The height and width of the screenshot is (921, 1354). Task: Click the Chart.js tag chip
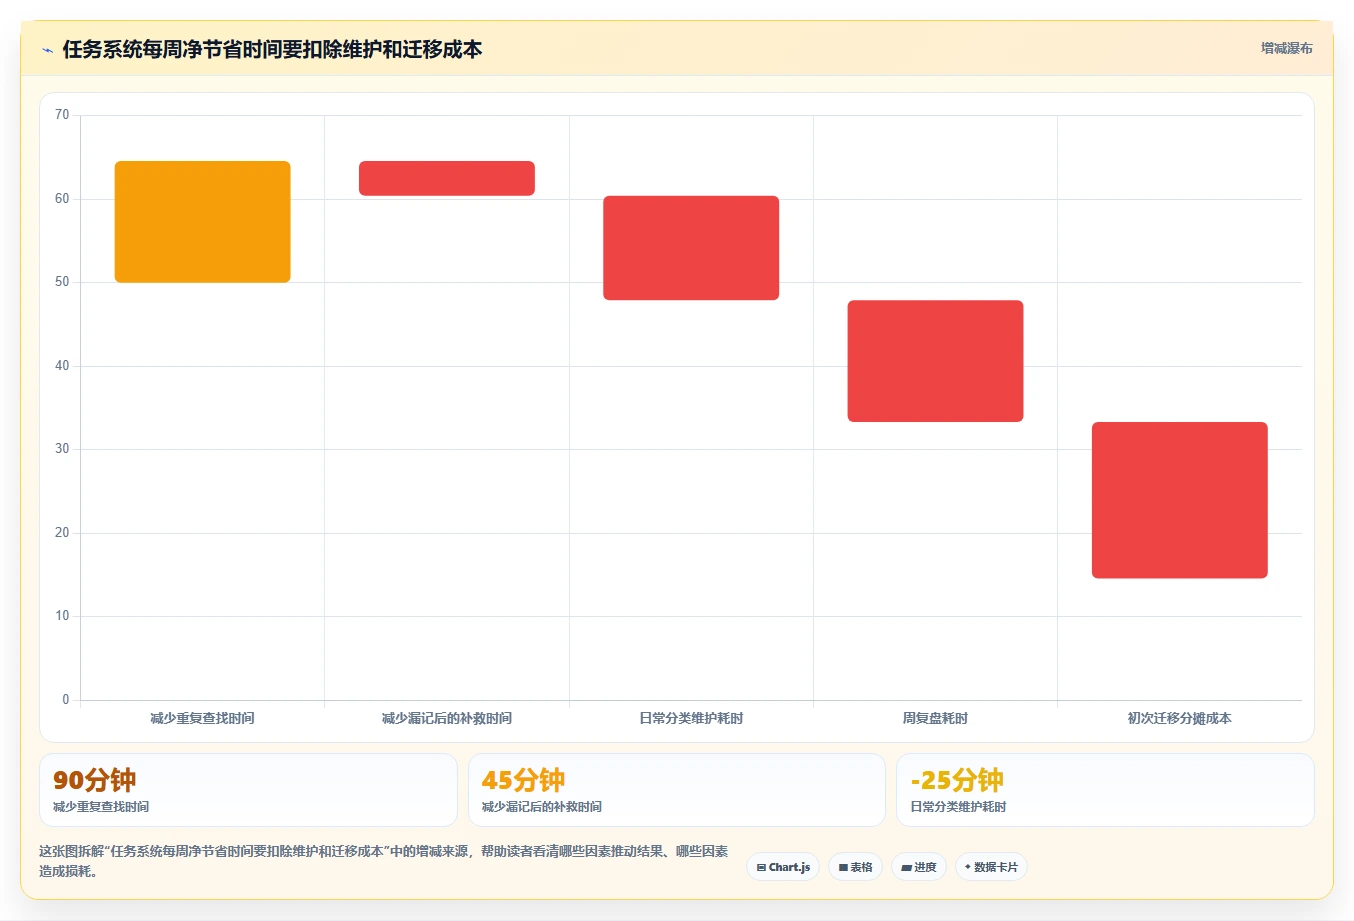[783, 867]
